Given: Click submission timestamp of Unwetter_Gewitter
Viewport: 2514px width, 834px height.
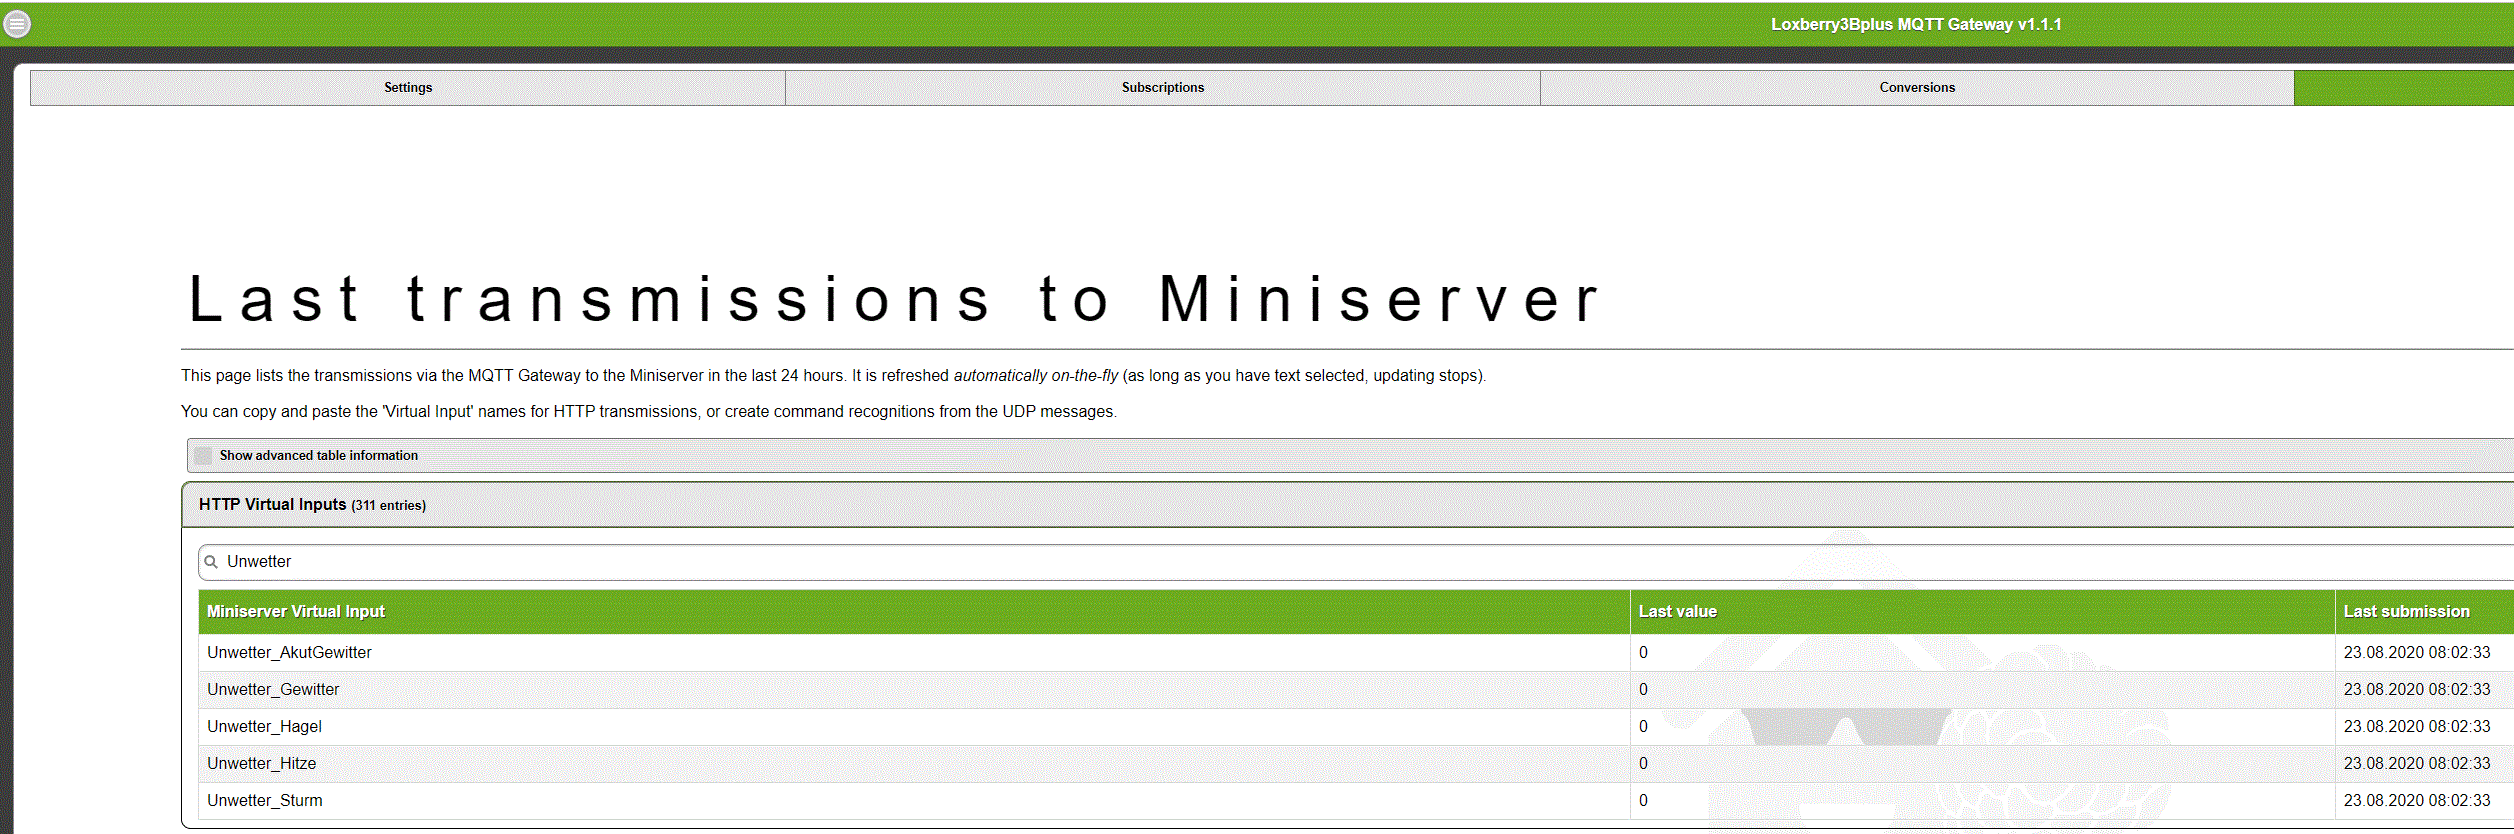Looking at the screenshot, I should [2416, 690].
